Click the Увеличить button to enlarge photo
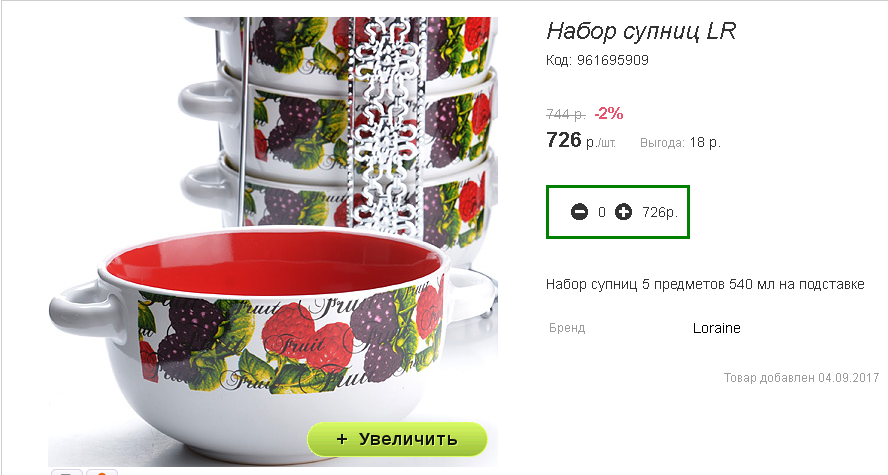The height and width of the screenshot is (475, 888). 397,439
